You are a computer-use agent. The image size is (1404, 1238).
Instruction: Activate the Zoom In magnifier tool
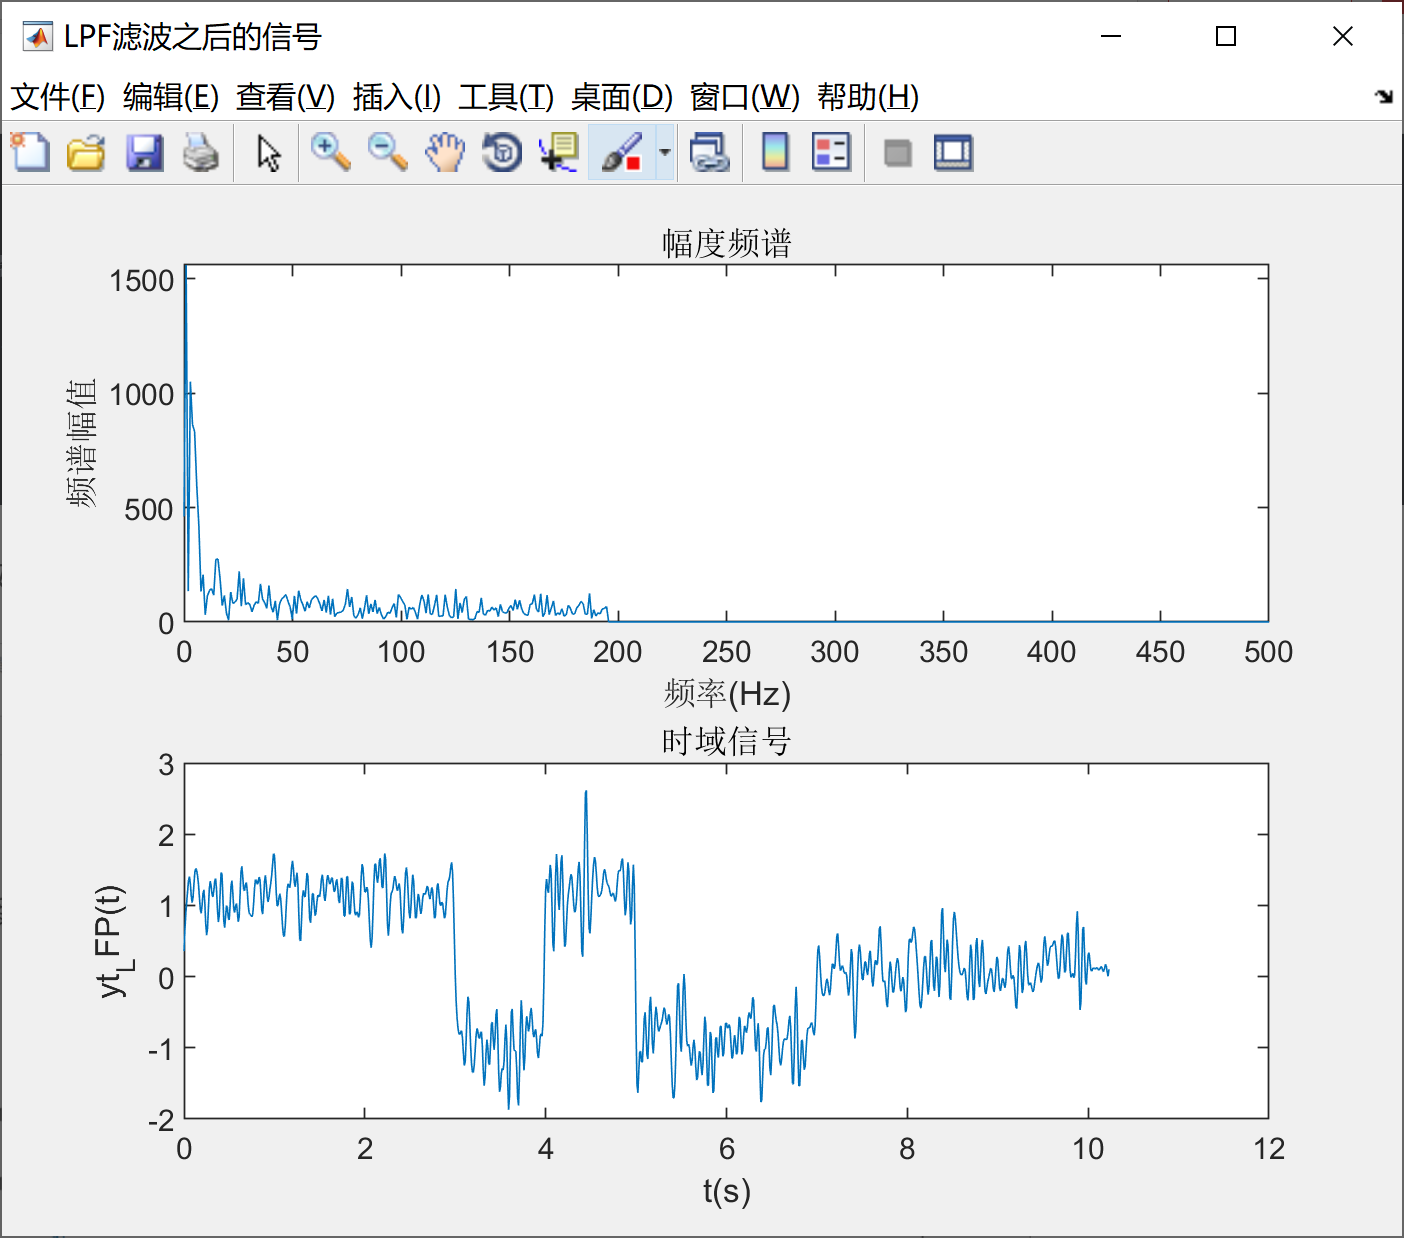(330, 153)
